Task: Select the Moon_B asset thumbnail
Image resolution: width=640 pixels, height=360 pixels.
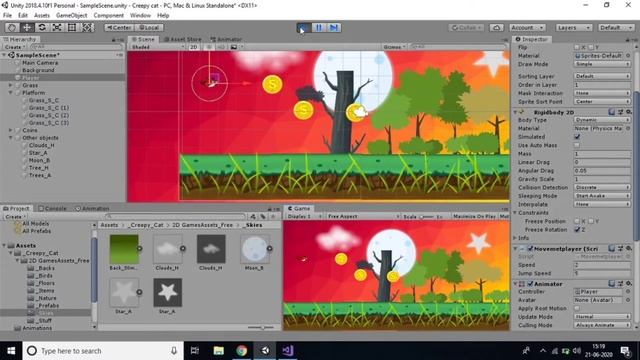Action: [x=255, y=249]
